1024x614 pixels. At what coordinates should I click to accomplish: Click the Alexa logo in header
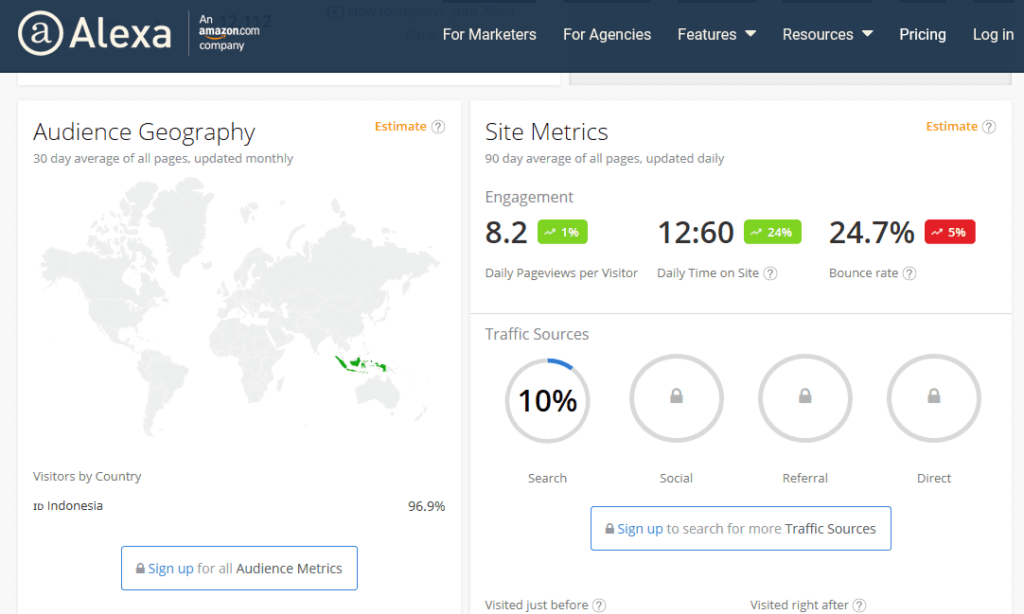95,33
